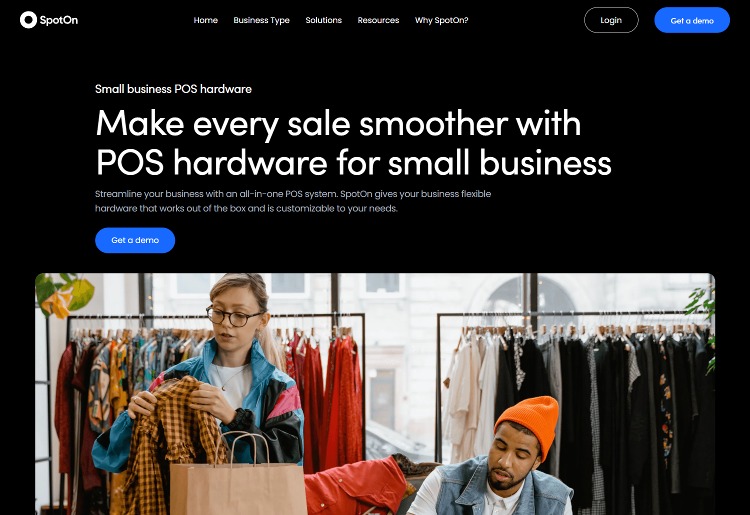This screenshot has height=515, width=750.
Task: Click the plant leaves in image corner
Action: pos(65,294)
